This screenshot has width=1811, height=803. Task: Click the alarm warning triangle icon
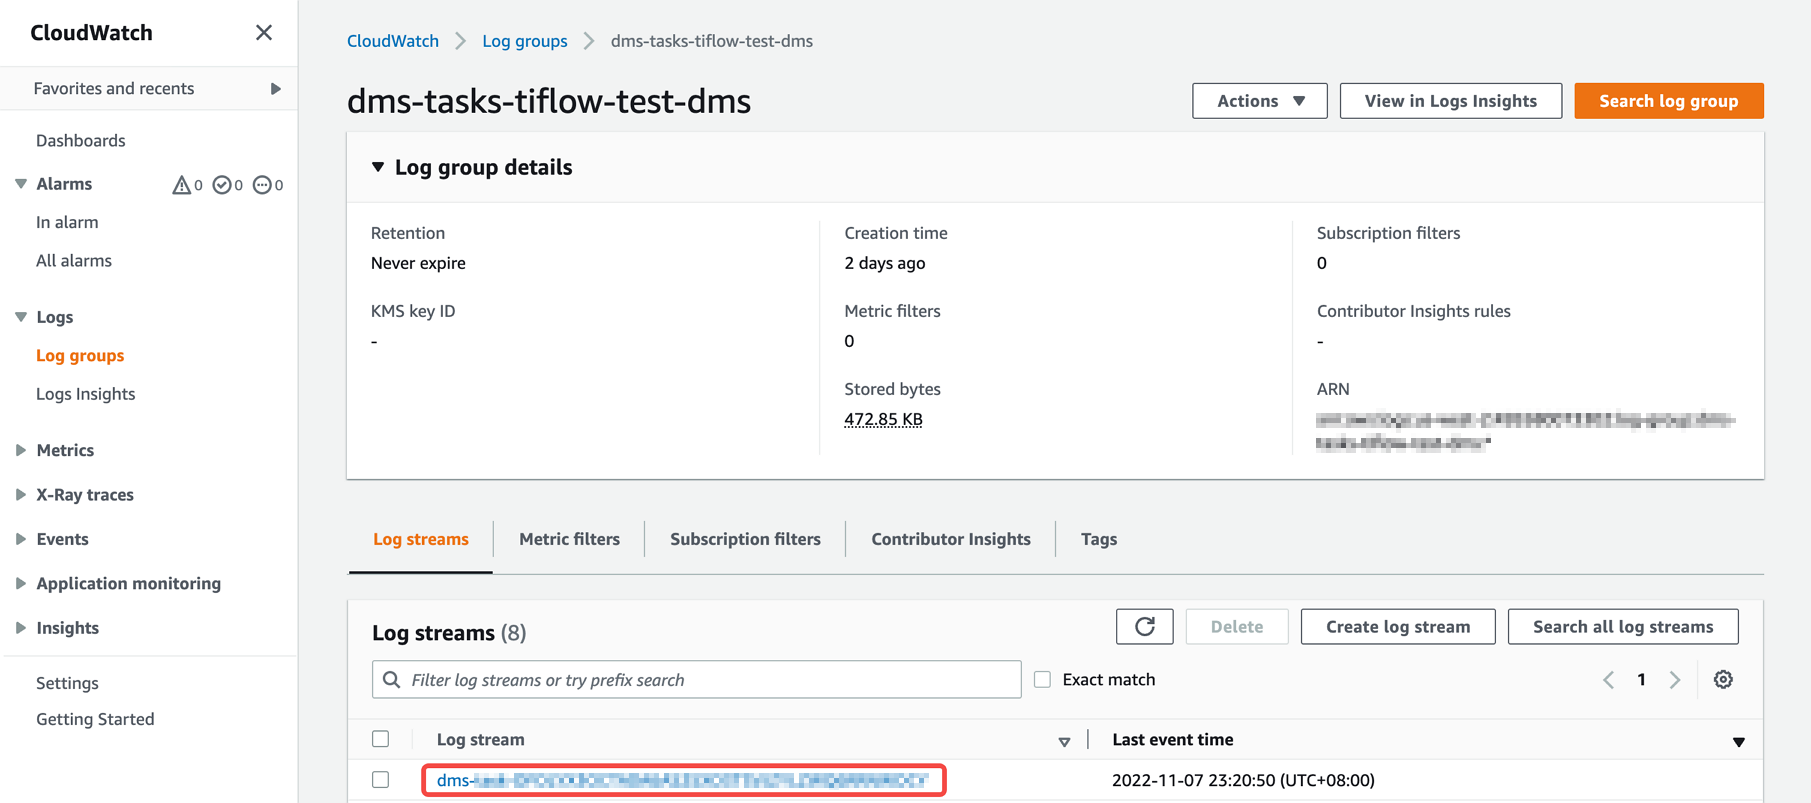pyautogui.click(x=181, y=185)
